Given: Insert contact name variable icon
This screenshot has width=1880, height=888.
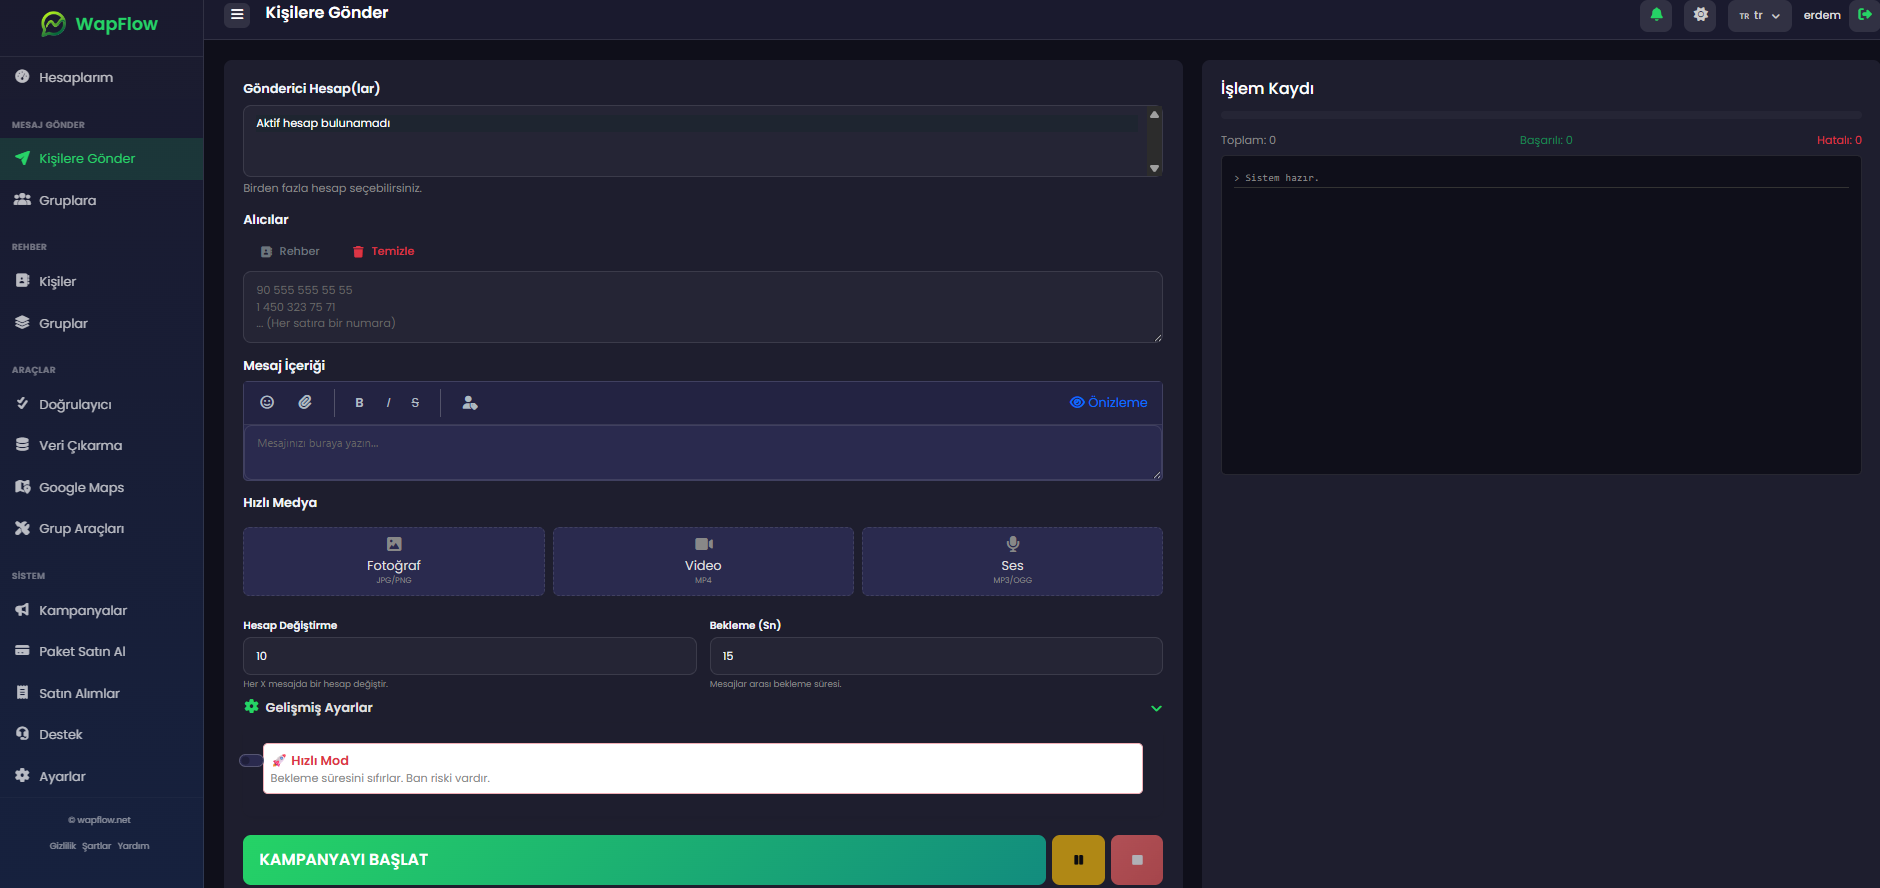Looking at the screenshot, I should coord(470,402).
